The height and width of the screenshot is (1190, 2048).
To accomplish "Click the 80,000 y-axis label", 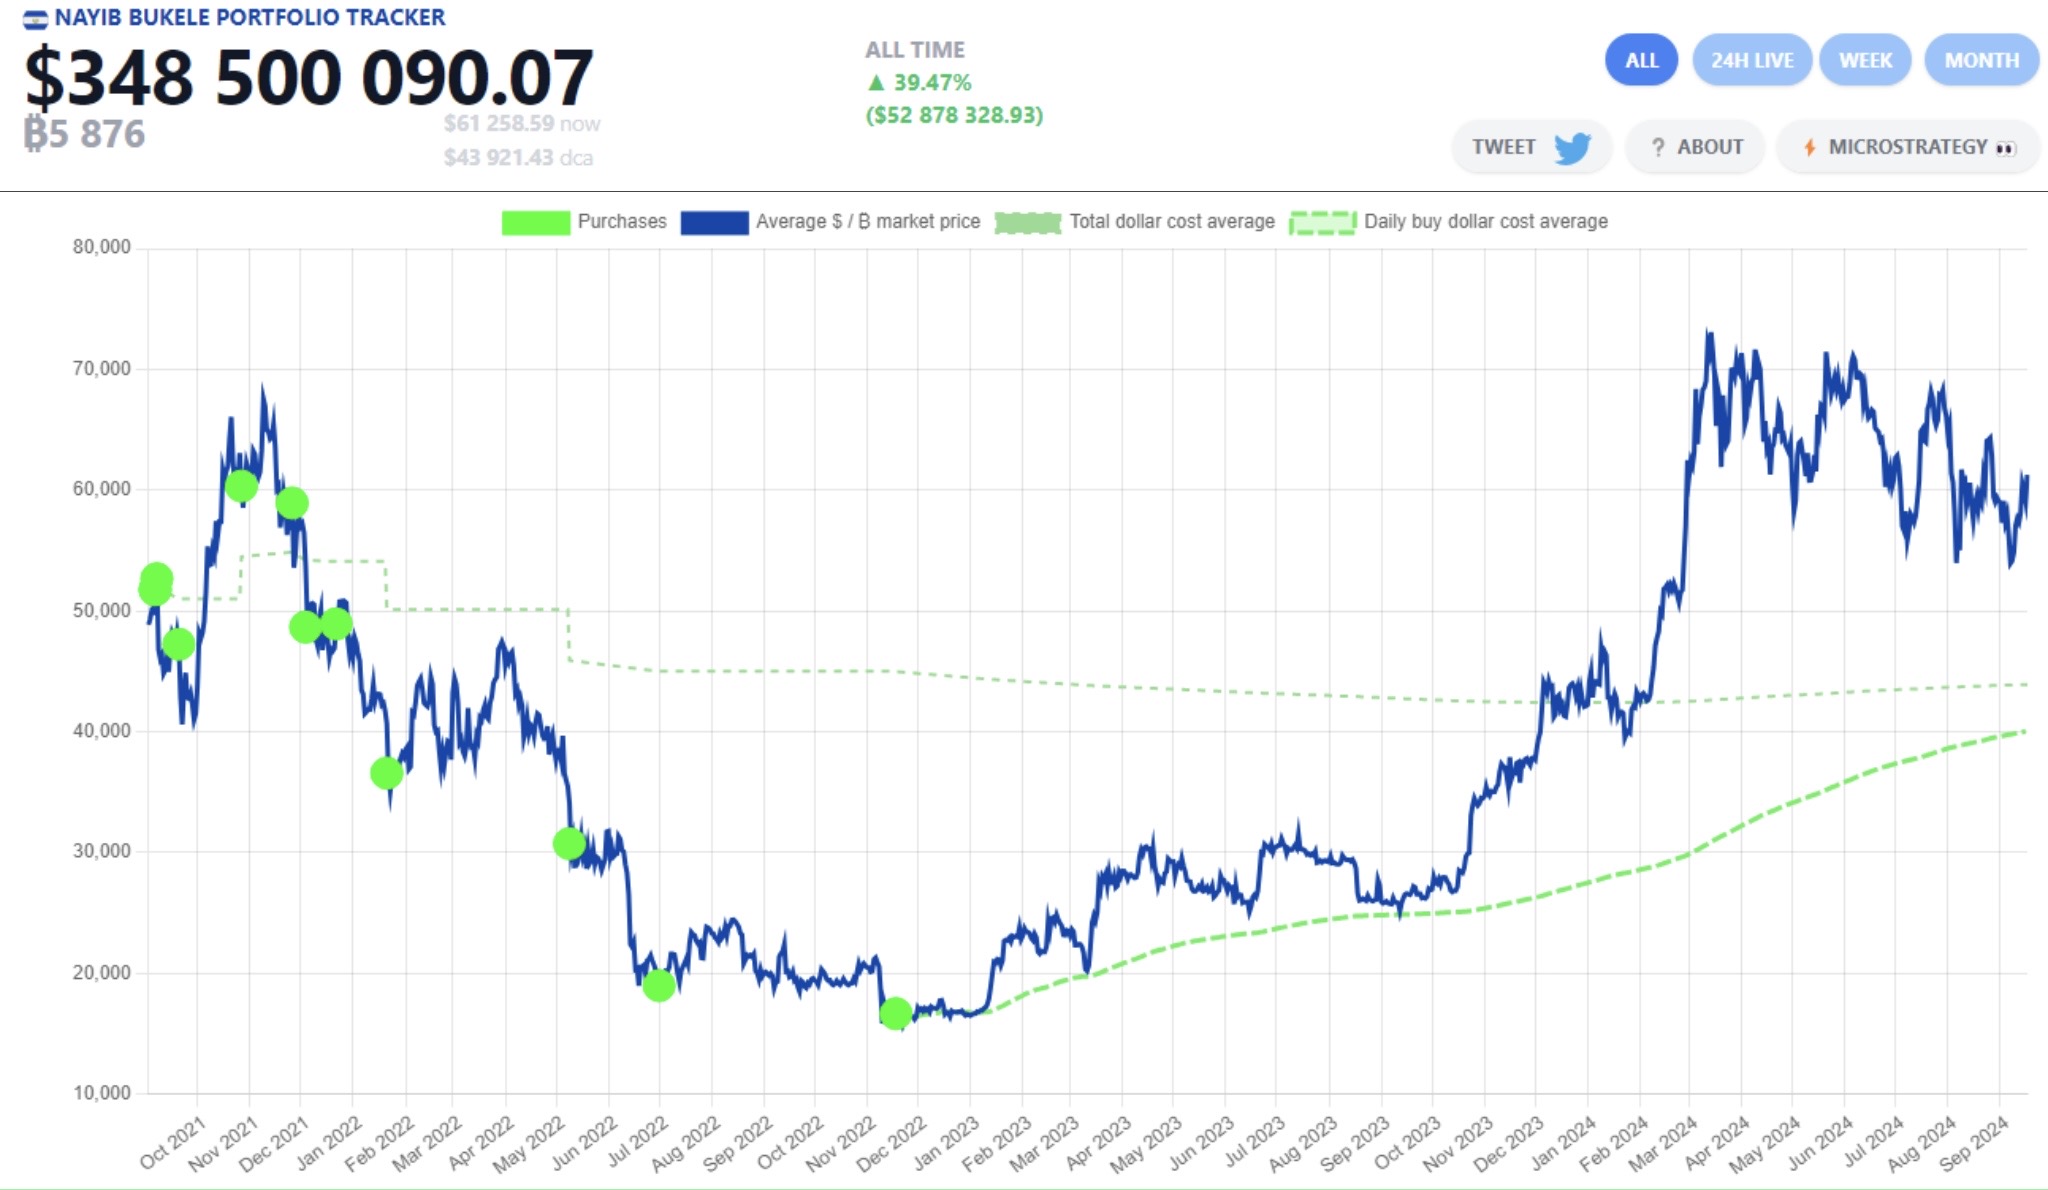I will (101, 247).
